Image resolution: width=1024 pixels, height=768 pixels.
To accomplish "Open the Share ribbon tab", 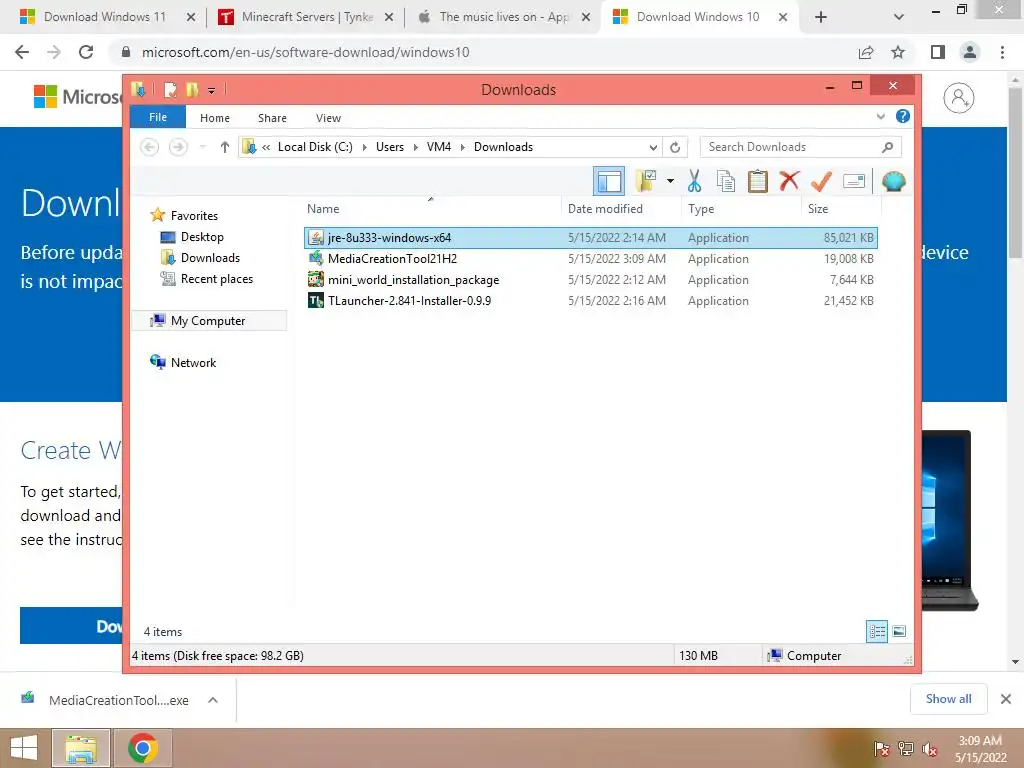I will pyautogui.click(x=272, y=118).
